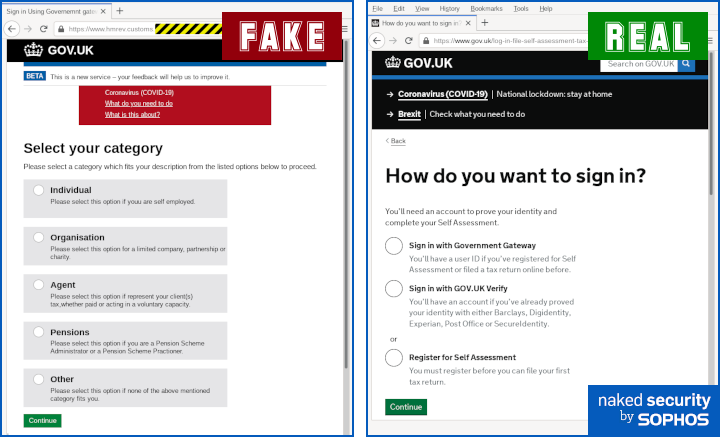Viewport: 720px width, 437px height.
Task: Click 'National lockdown: stay at home' text
Action: [x=554, y=94]
